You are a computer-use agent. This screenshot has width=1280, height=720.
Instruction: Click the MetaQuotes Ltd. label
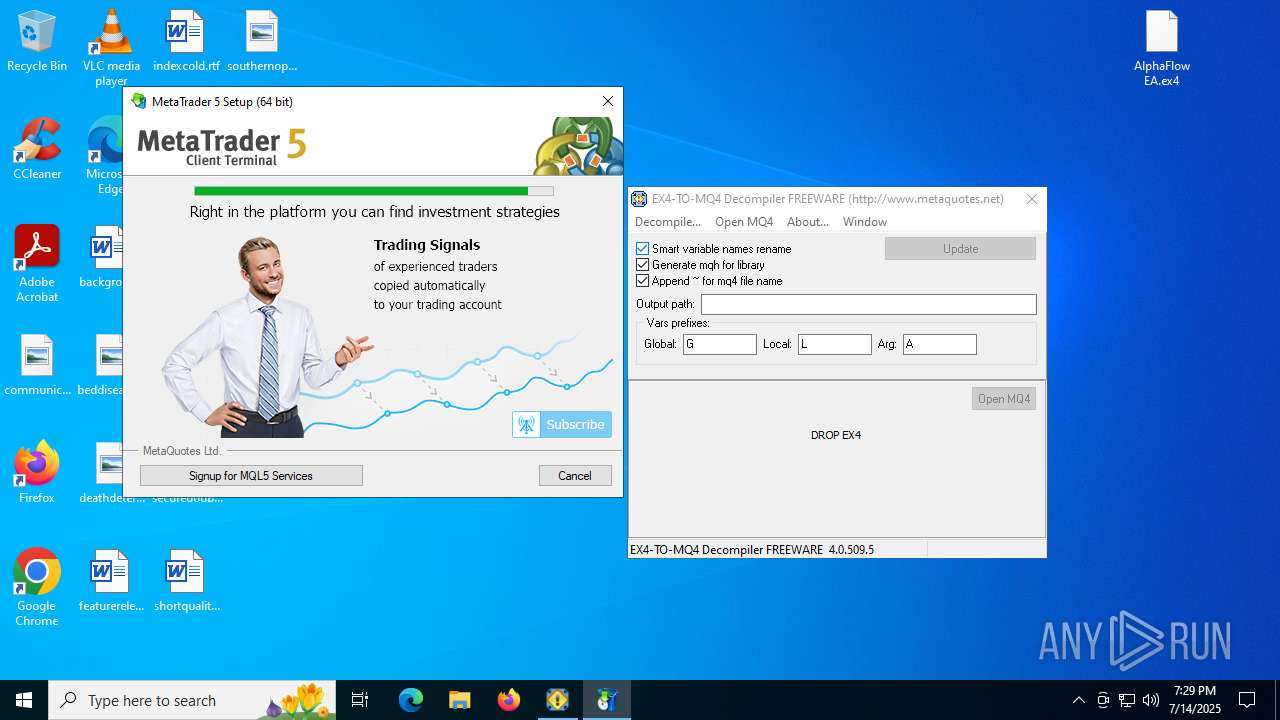coord(182,451)
